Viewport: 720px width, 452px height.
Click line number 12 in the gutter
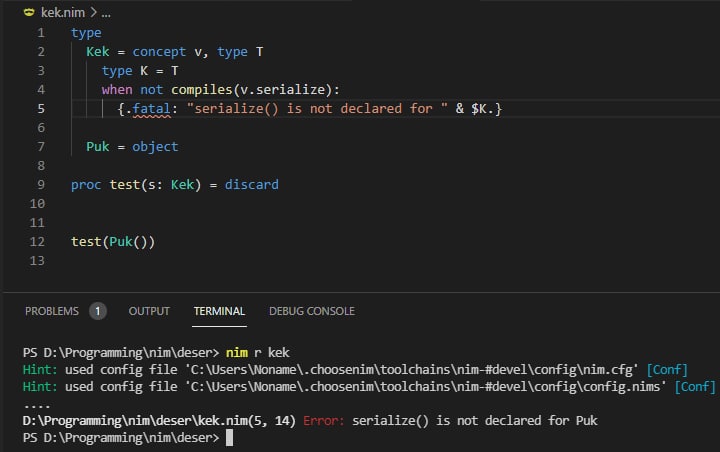37,242
